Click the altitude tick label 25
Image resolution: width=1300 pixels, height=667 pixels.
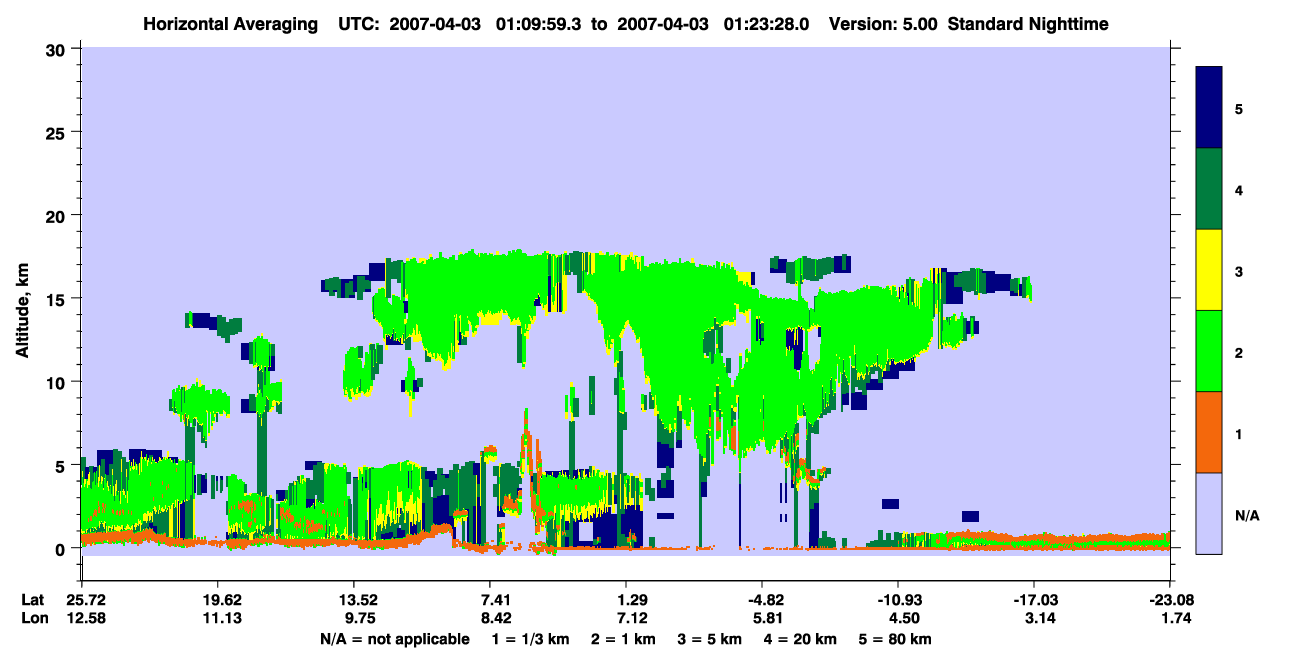tap(57, 132)
